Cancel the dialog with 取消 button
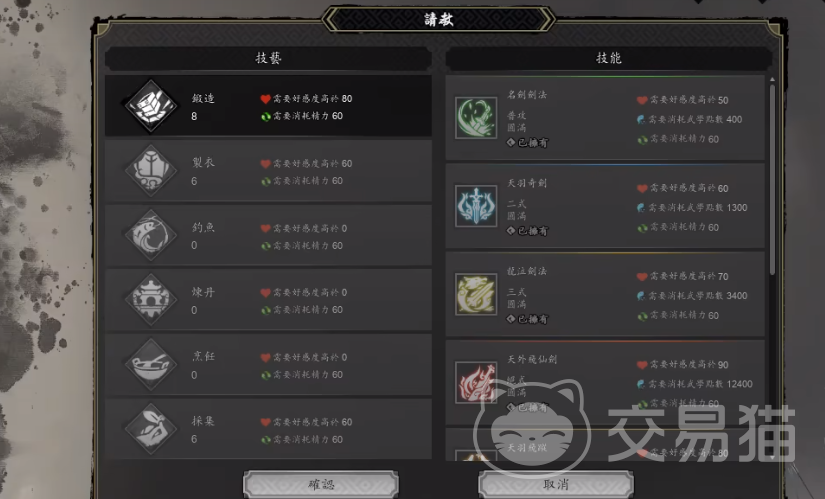The width and height of the screenshot is (825, 499). [556, 484]
